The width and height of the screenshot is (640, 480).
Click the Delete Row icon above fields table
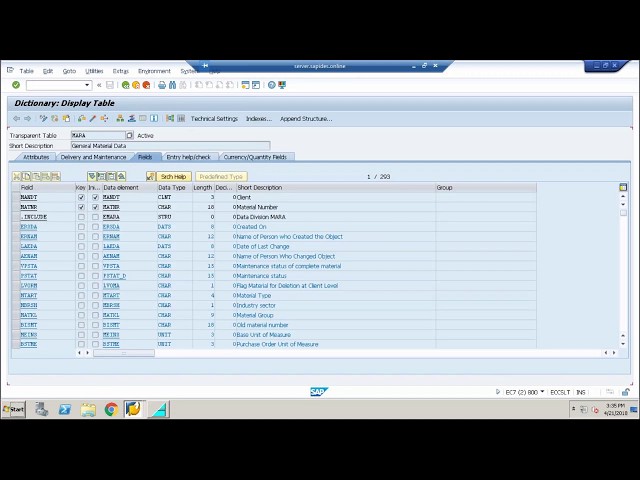56,176
